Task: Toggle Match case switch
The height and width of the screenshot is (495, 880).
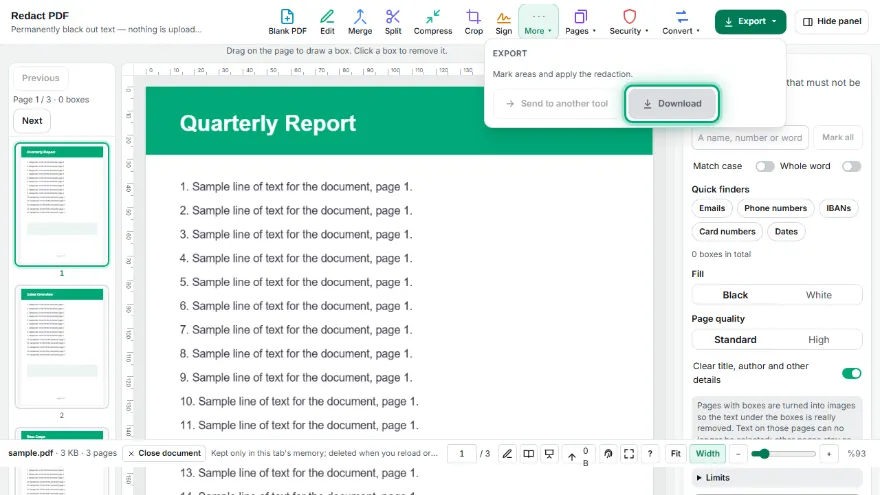Action: pyautogui.click(x=764, y=166)
